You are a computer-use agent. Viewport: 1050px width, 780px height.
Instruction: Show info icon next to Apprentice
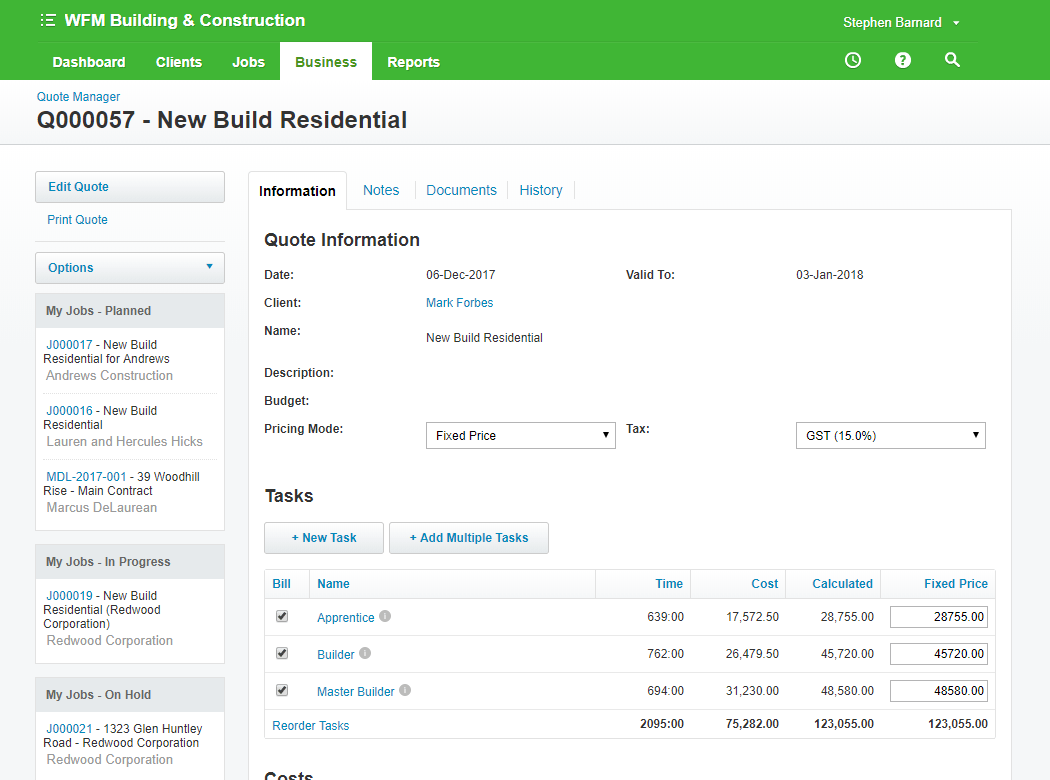(x=385, y=616)
